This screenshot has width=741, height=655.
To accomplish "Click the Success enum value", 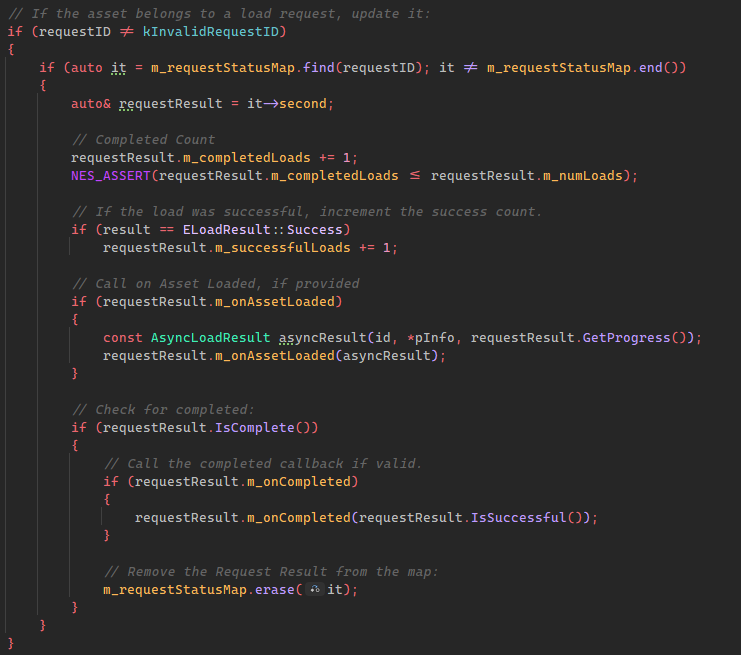I will [x=314, y=229].
